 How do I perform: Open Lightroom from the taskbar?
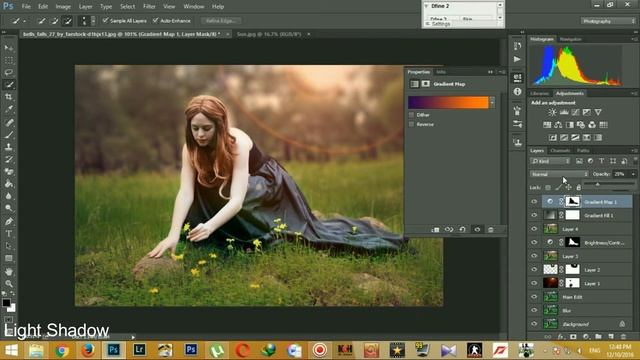click(139, 350)
